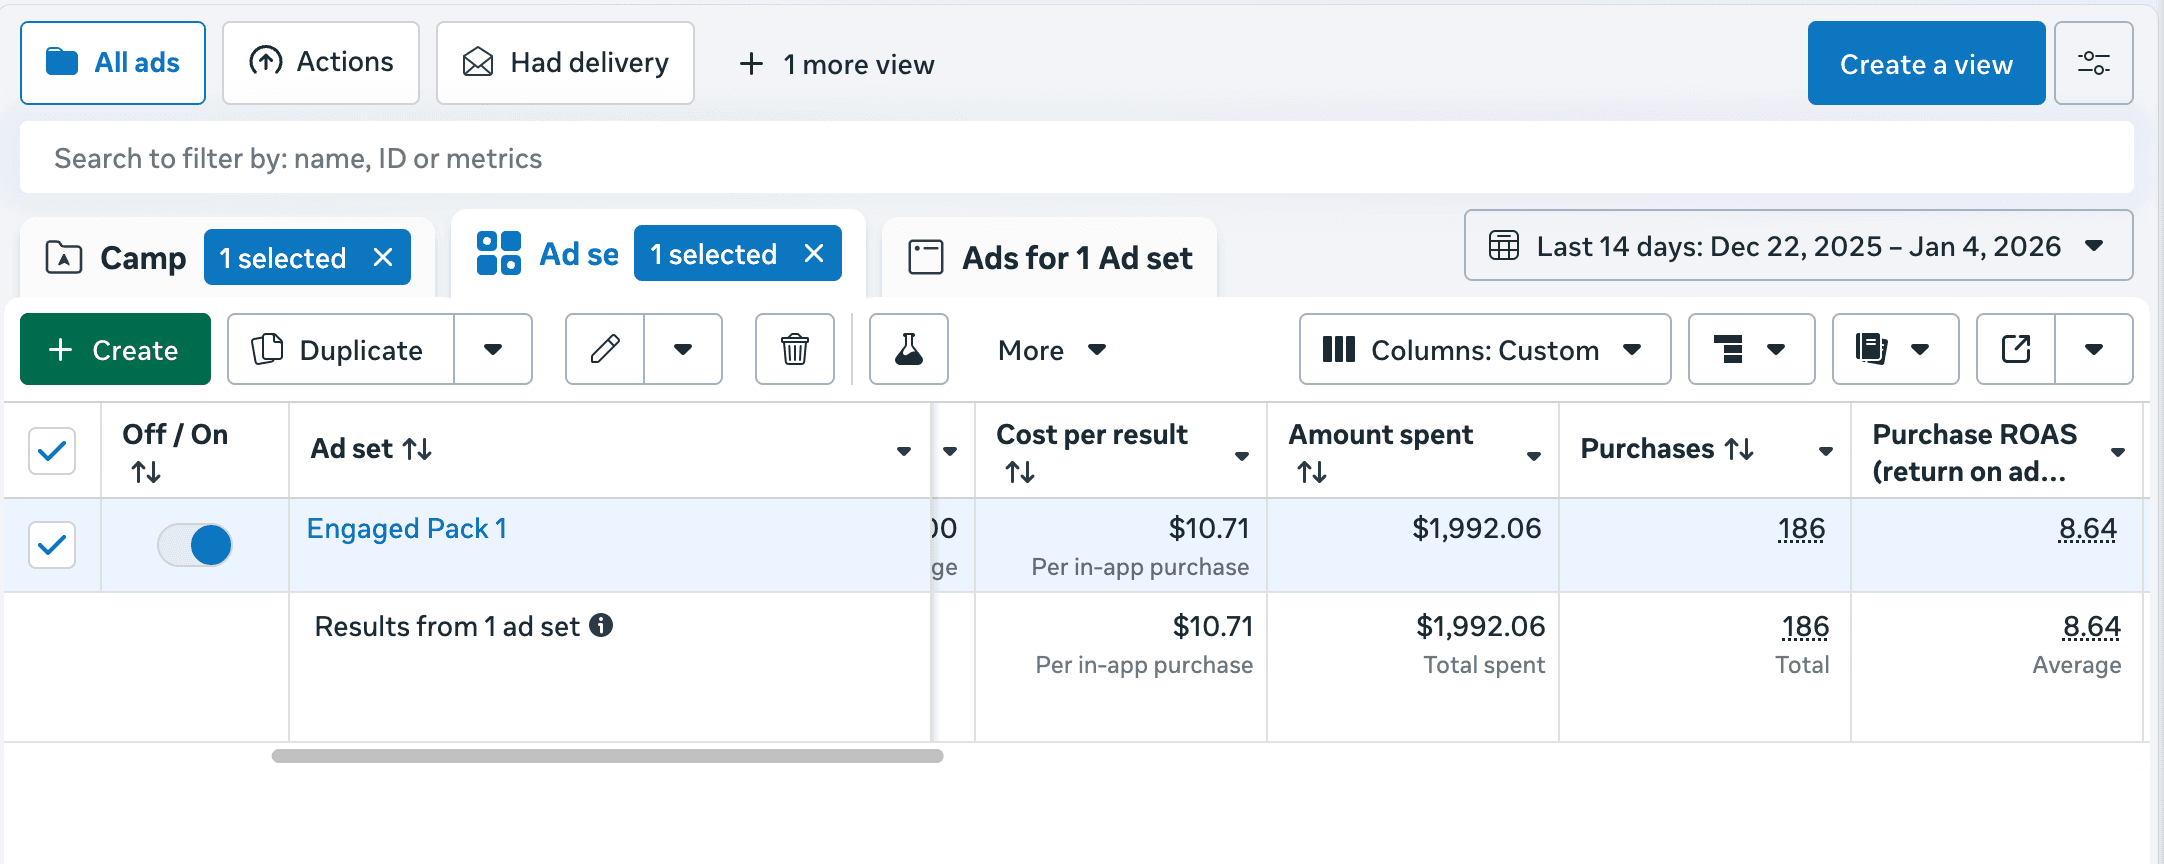The height and width of the screenshot is (864, 2164).
Task: Open the A/B test flask icon
Action: (909, 349)
